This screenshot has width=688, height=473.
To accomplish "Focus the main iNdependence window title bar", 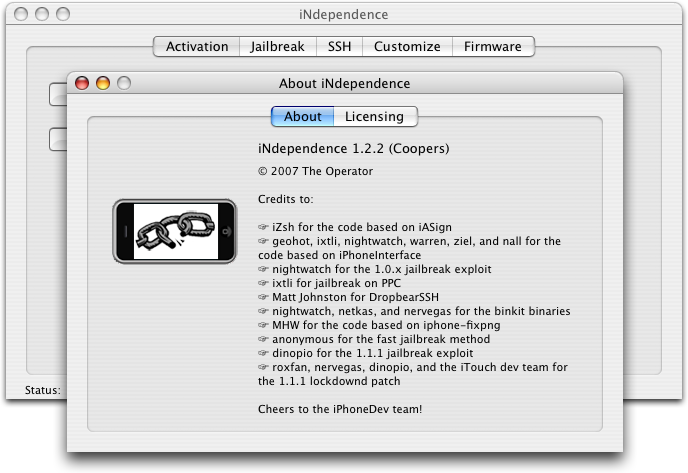I will [x=343, y=15].
